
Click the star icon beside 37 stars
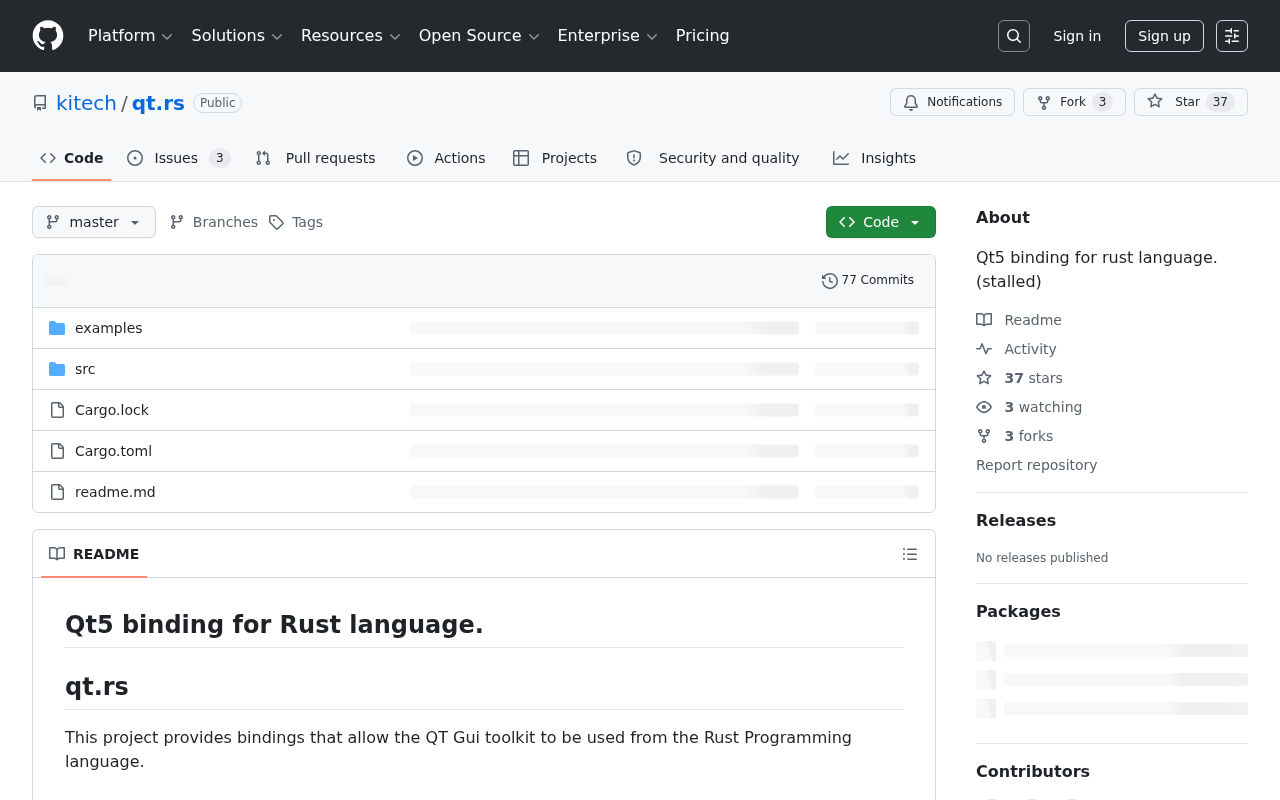coord(984,378)
